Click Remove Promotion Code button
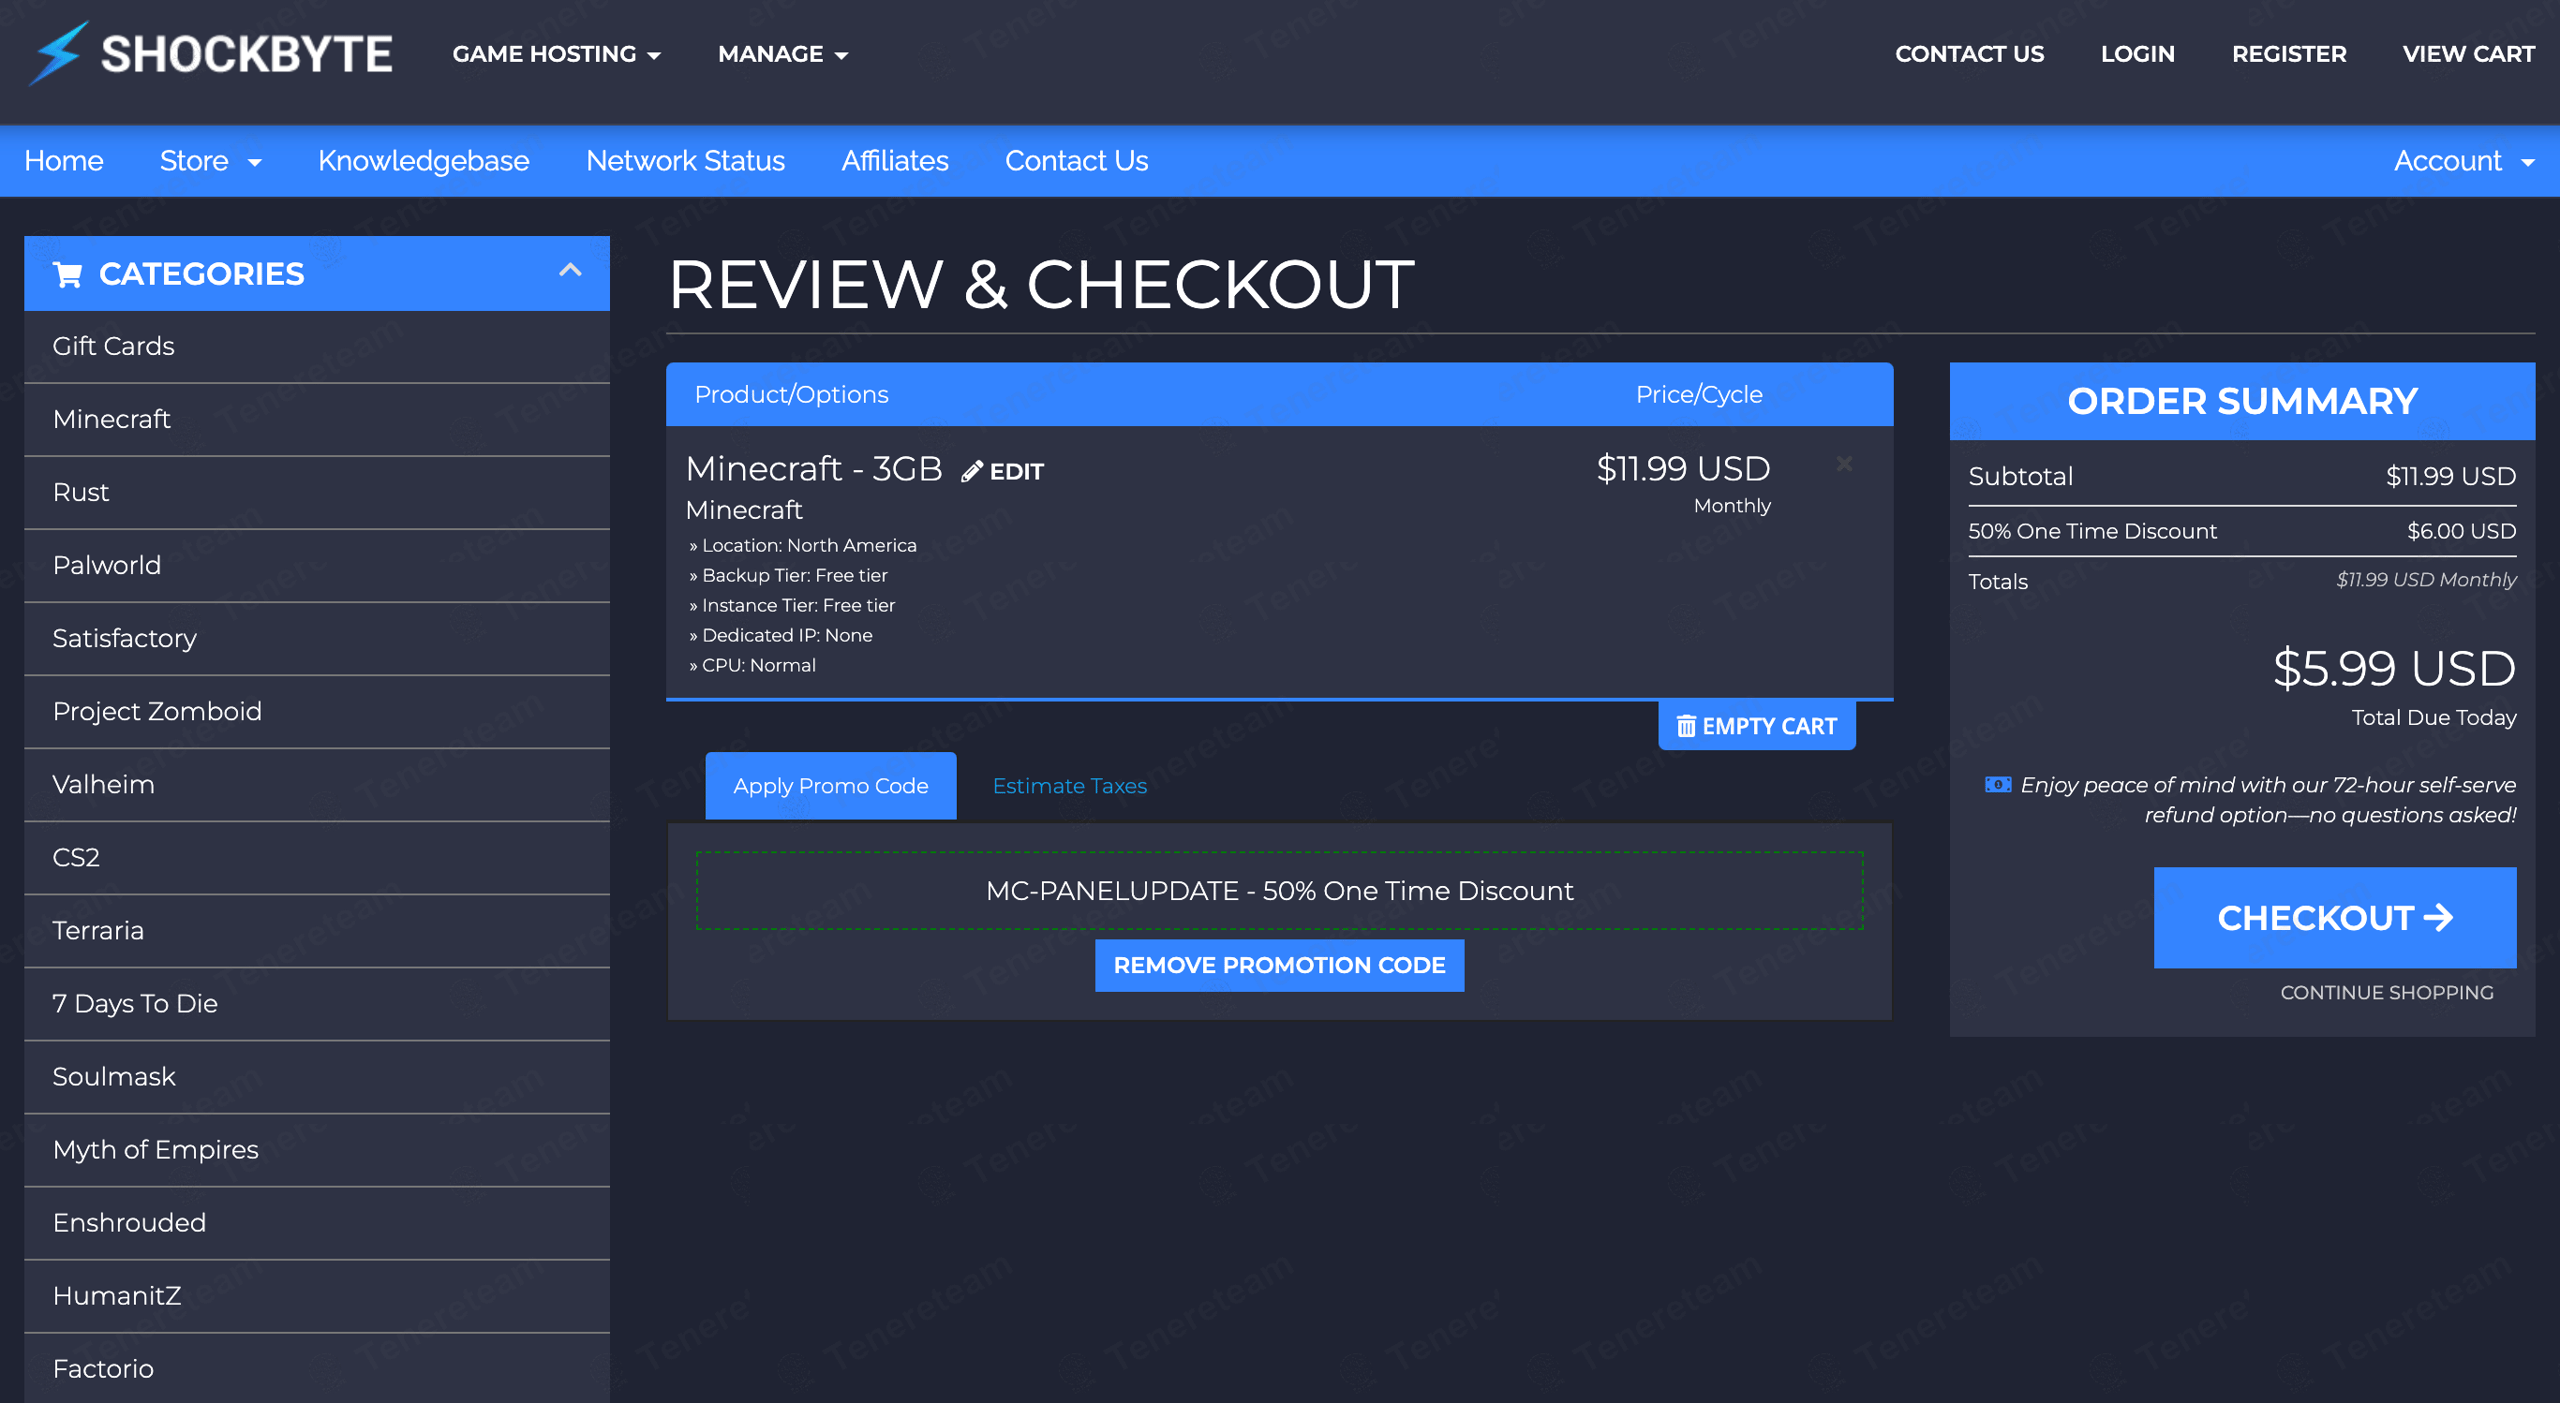 point(1279,965)
